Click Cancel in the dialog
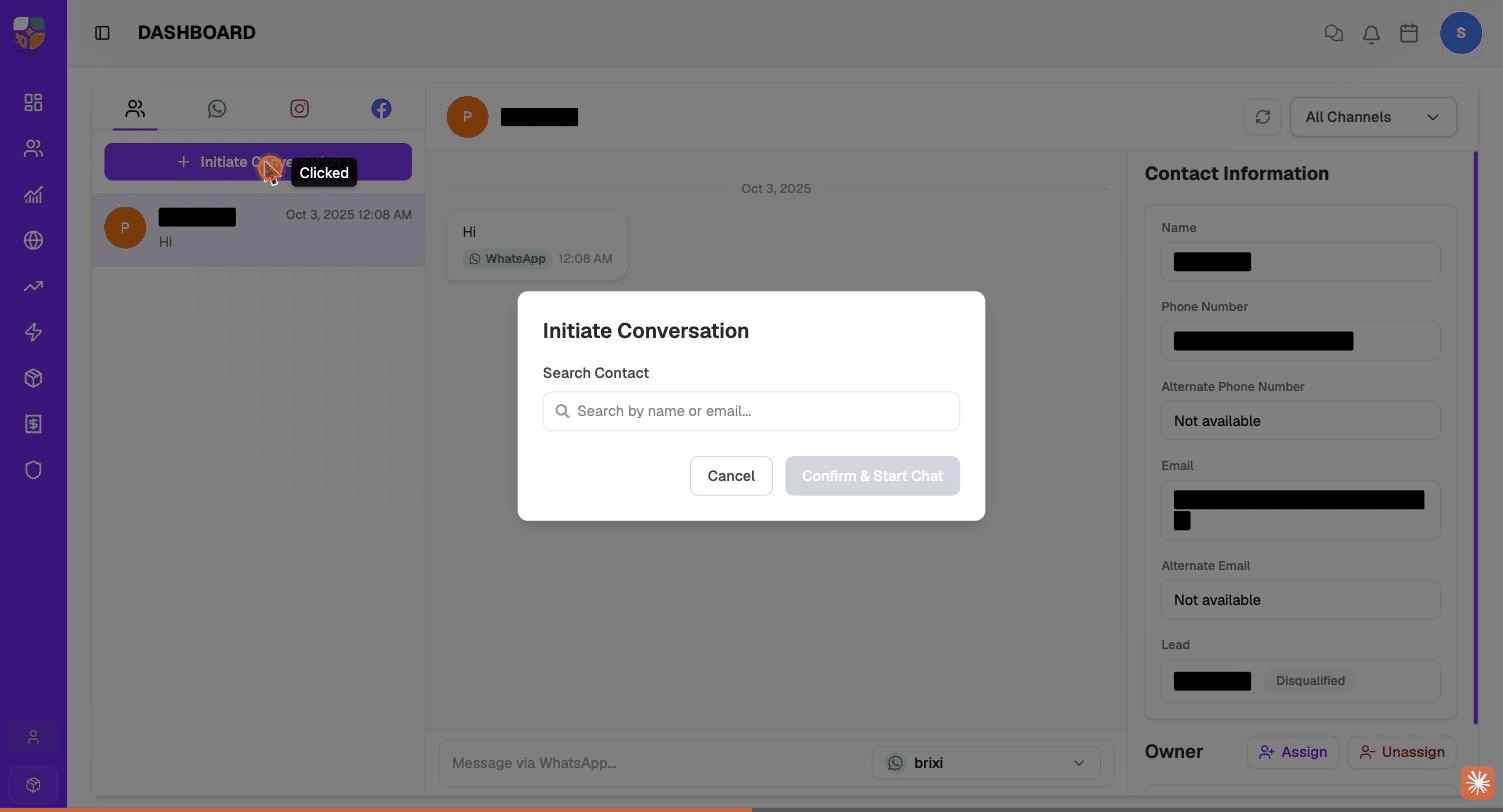The height and width of the screenshot is (812, 1503). pyautogui.click(x=731, y=476)
